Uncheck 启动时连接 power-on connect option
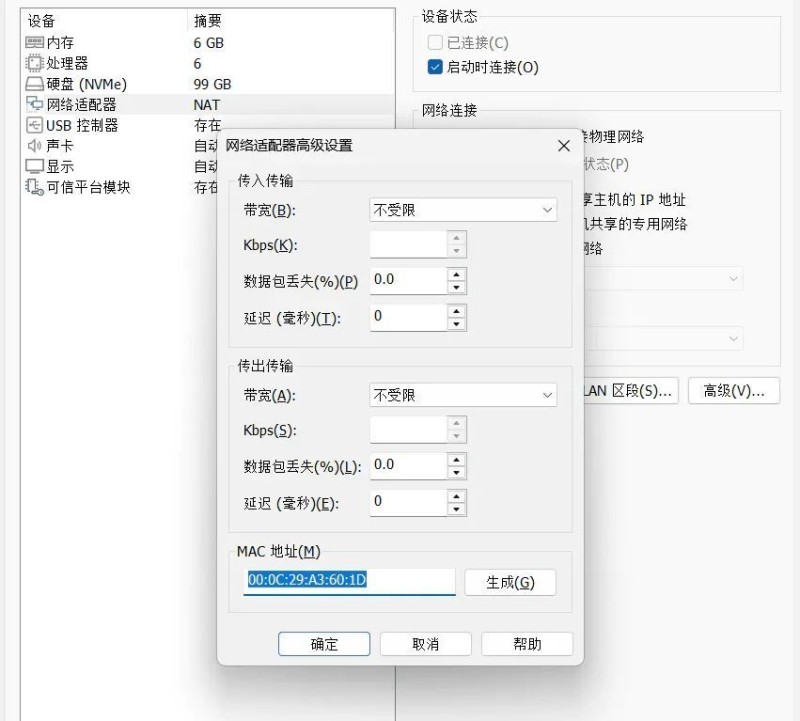800x721 pixels. (x=437, y=68)
